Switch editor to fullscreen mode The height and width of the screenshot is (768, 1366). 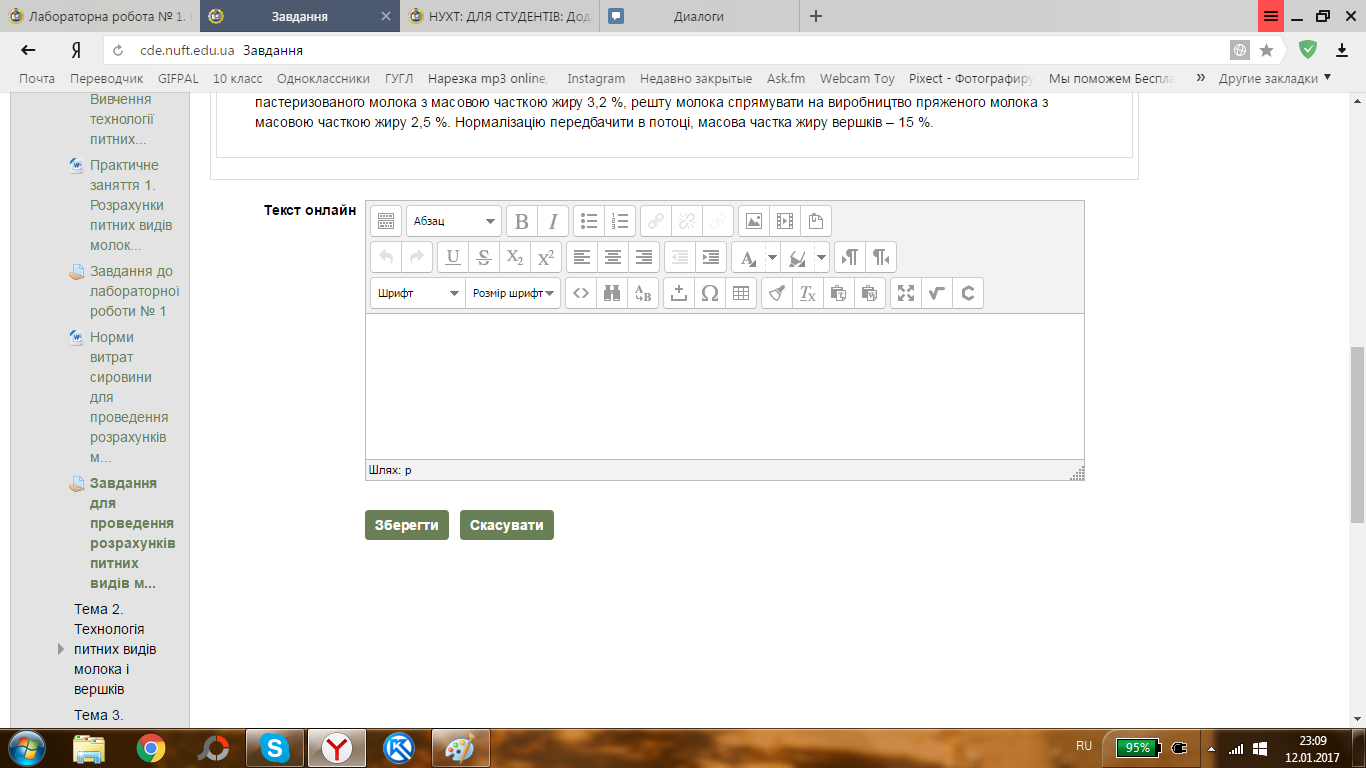coord(905,293)
